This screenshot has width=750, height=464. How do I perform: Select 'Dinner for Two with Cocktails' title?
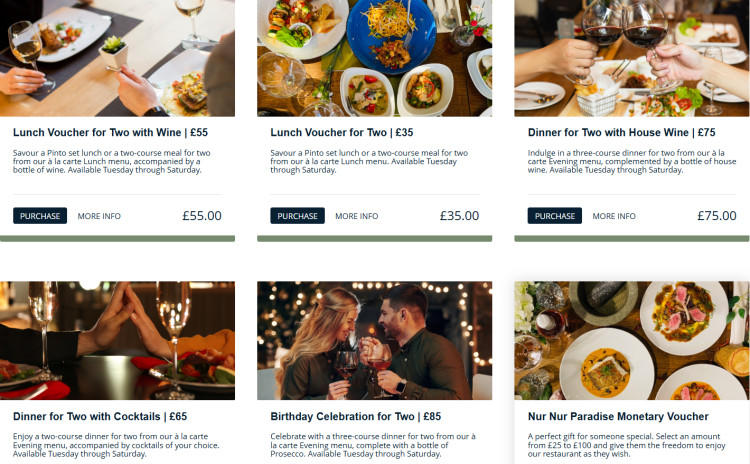tap(99, 417)
